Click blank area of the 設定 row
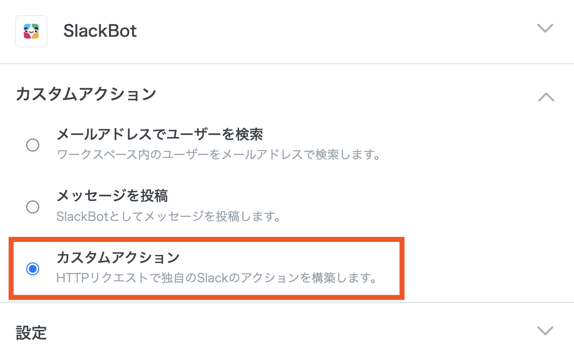The image size is (574, 363). coord(286,333)
